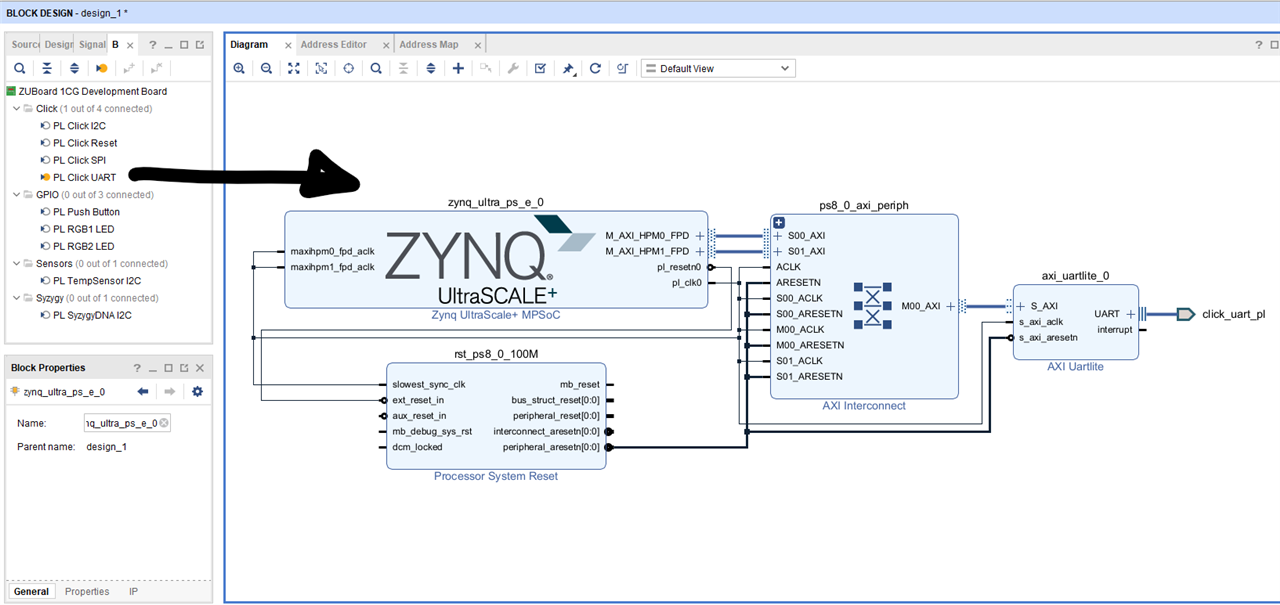Click the pin icon in diagram toolbar
This screenshot has height=605, width=1280.
(x=568, y=69)
